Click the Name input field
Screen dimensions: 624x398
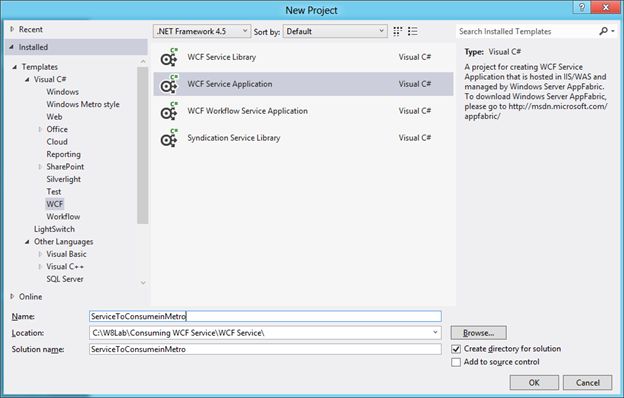(265, 316)
